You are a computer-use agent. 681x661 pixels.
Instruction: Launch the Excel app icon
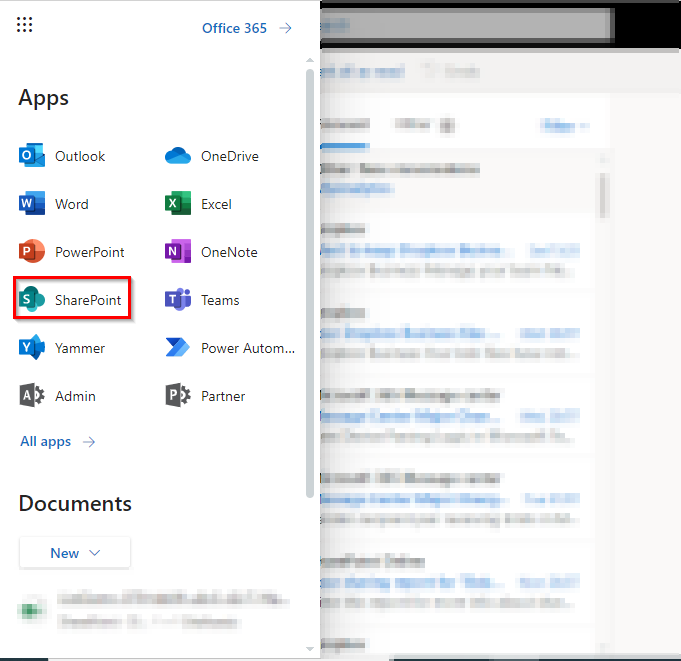coord(178,203)
